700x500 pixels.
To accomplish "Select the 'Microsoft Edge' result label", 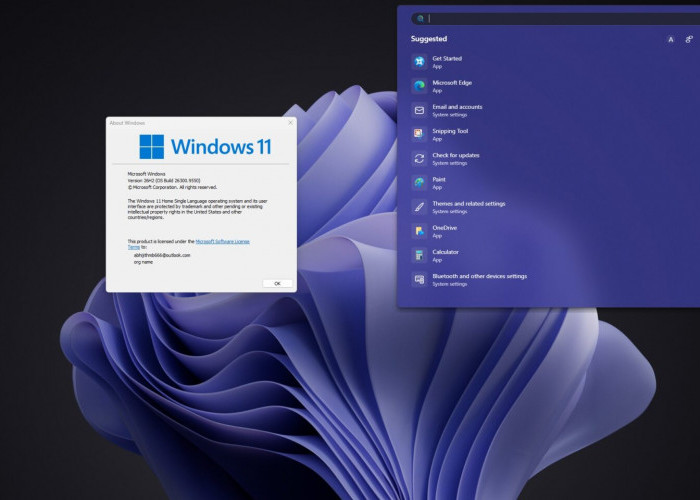I will coord(452,83).
